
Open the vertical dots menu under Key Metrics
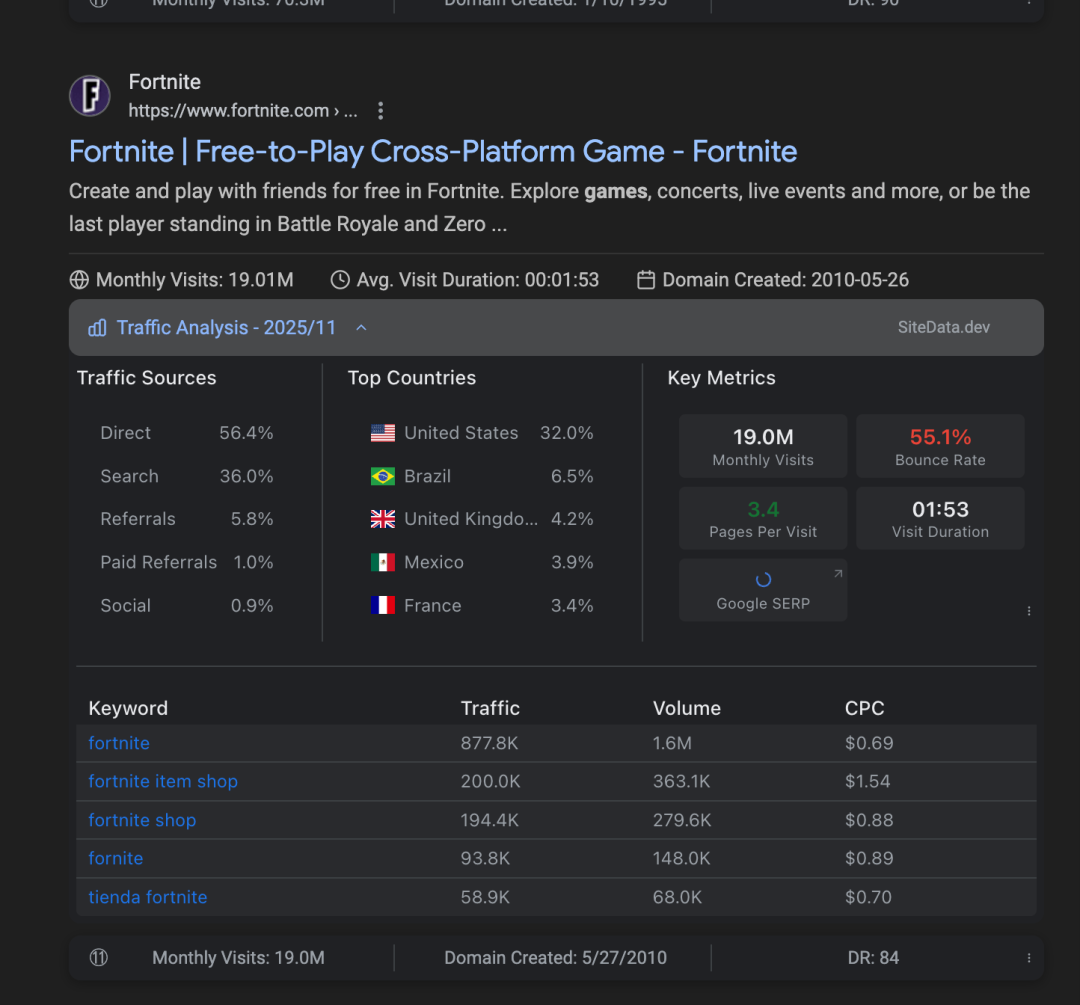(1029, 611)
